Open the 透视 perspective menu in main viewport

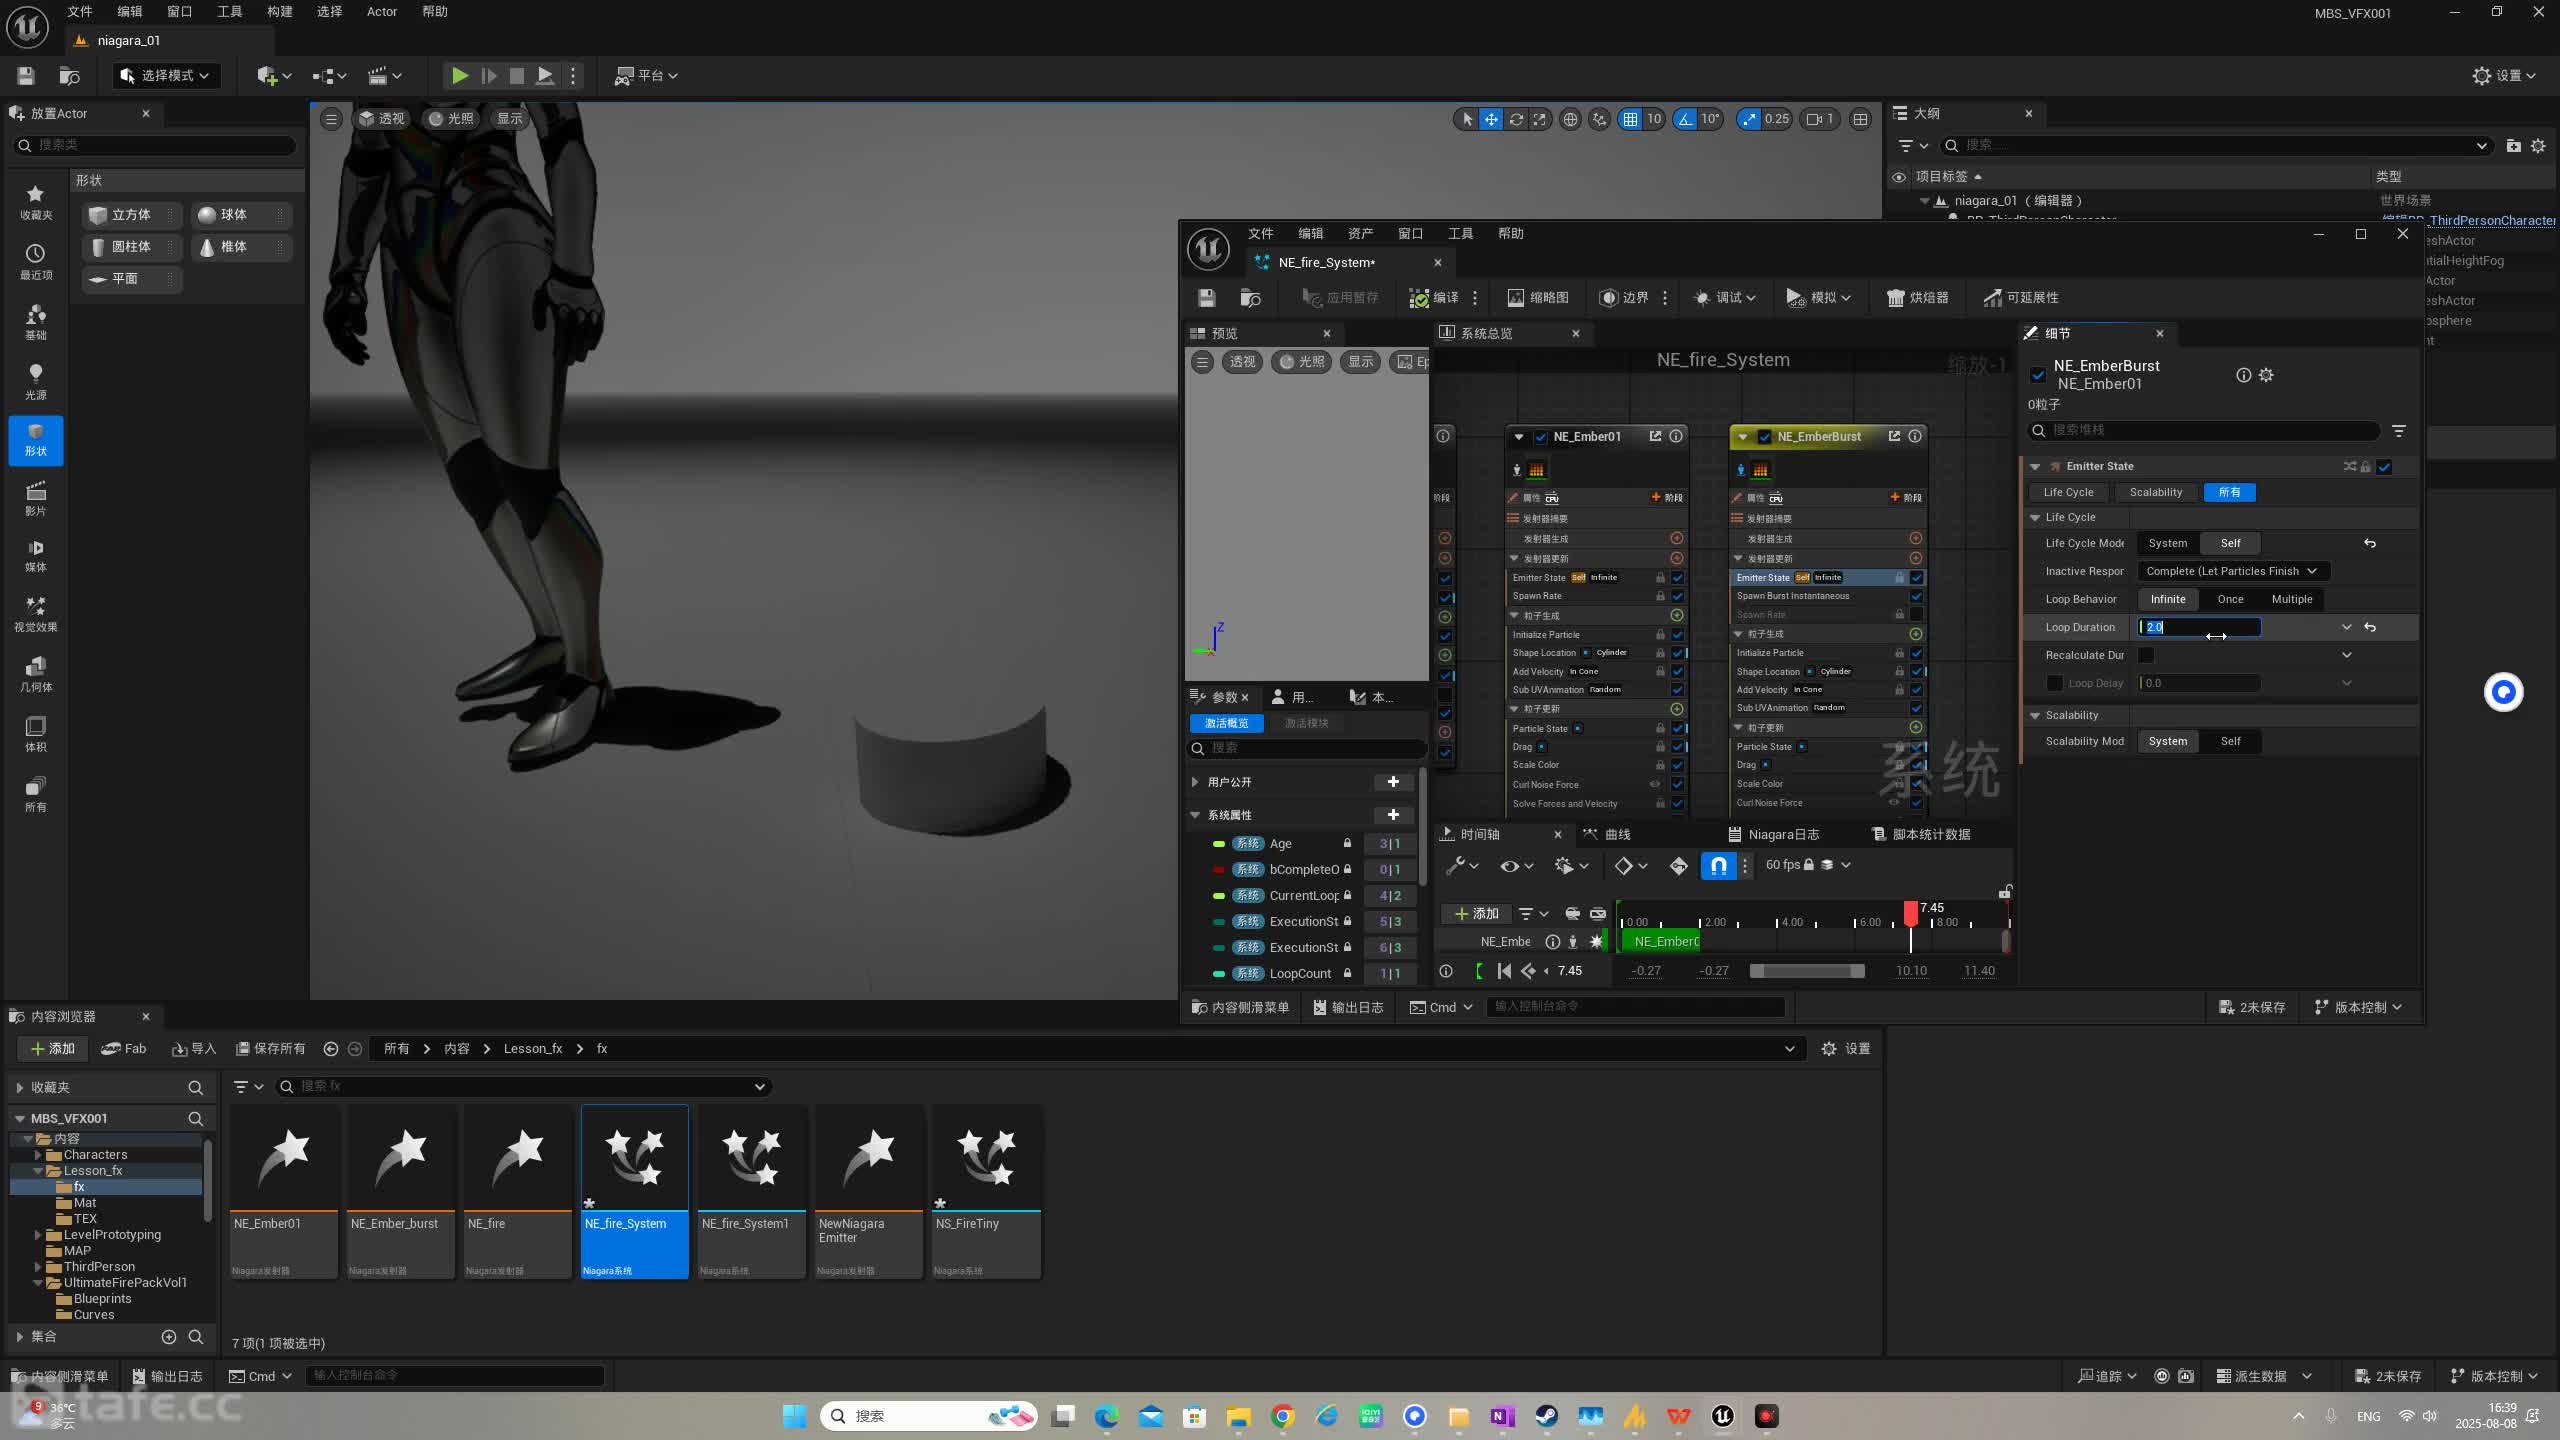(381, 118)
